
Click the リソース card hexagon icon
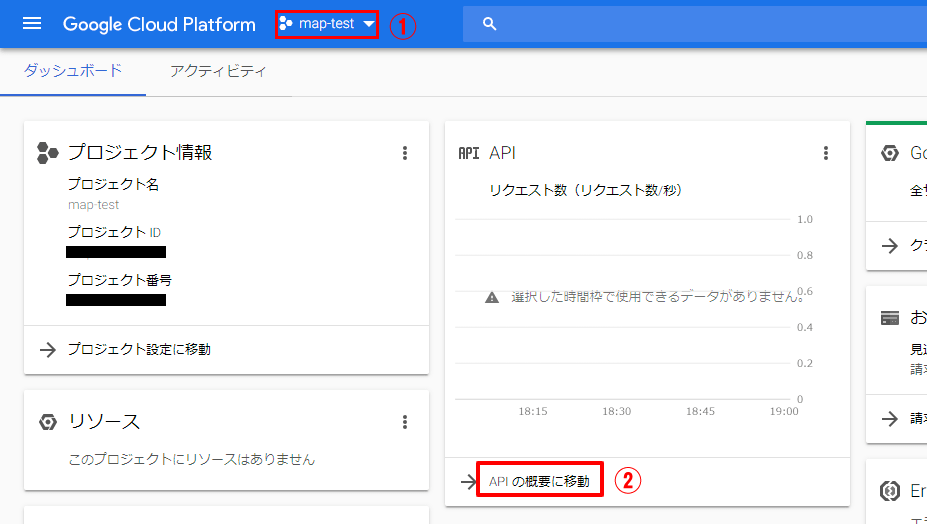pyautogui.click(x=48, y=422)
